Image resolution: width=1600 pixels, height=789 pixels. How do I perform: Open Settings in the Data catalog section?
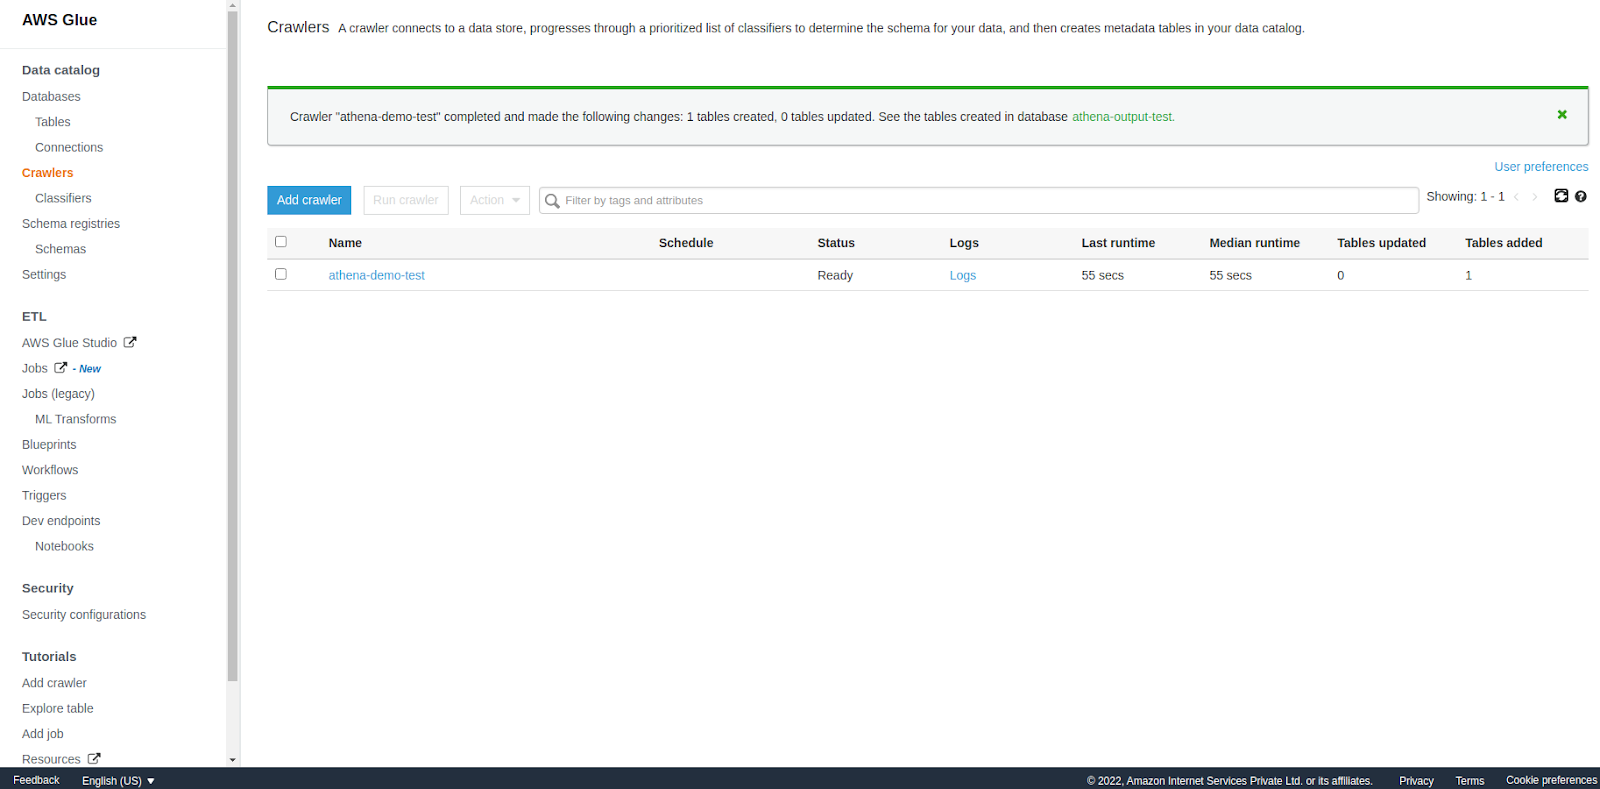[44, 275]
